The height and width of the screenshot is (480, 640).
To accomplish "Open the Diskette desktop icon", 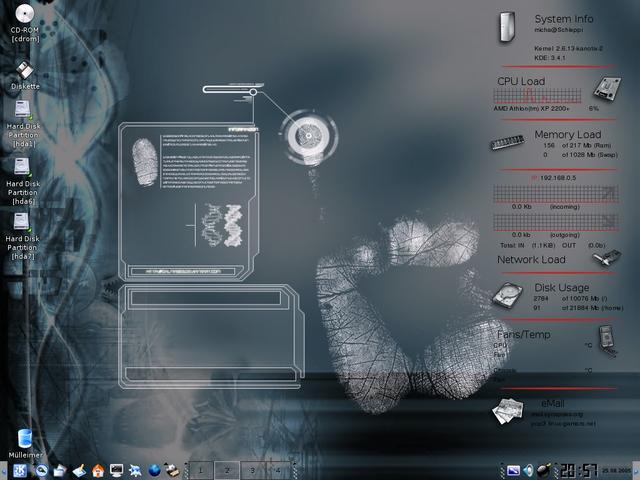I will pos(25,70).
